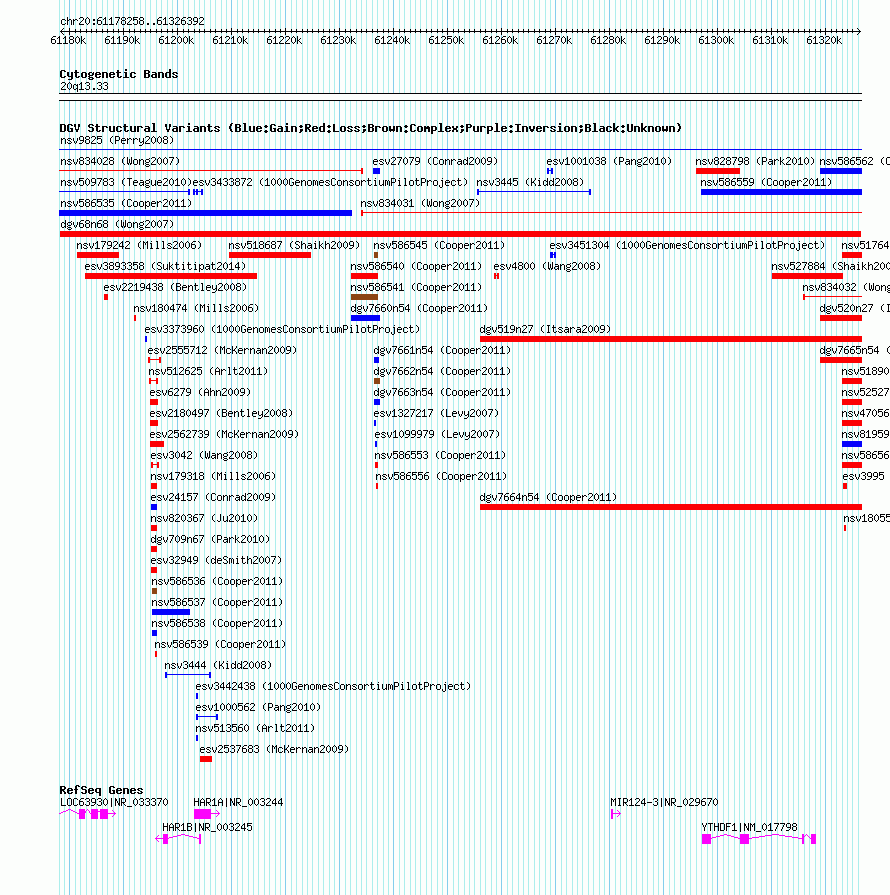Open the dgv7663n54 (Cooper2011) label
Image resolution: width=890 pixels, height=895 pixels.
tap(442, 393)
